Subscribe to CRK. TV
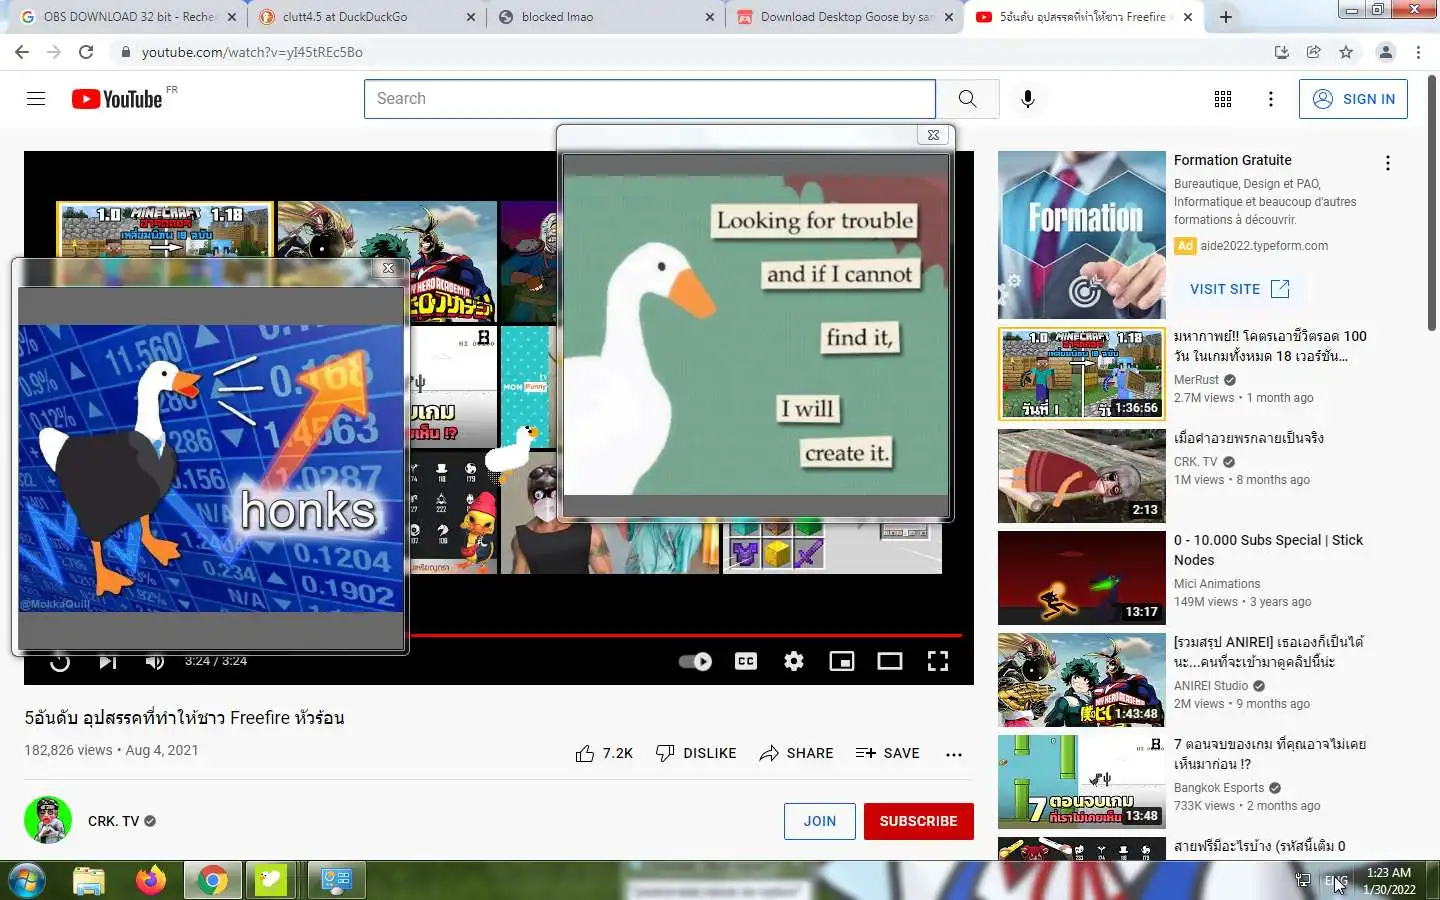Image resolution: width=1440 pixels, height=900 pixels. pyautogui.click(x=918, y=821)
